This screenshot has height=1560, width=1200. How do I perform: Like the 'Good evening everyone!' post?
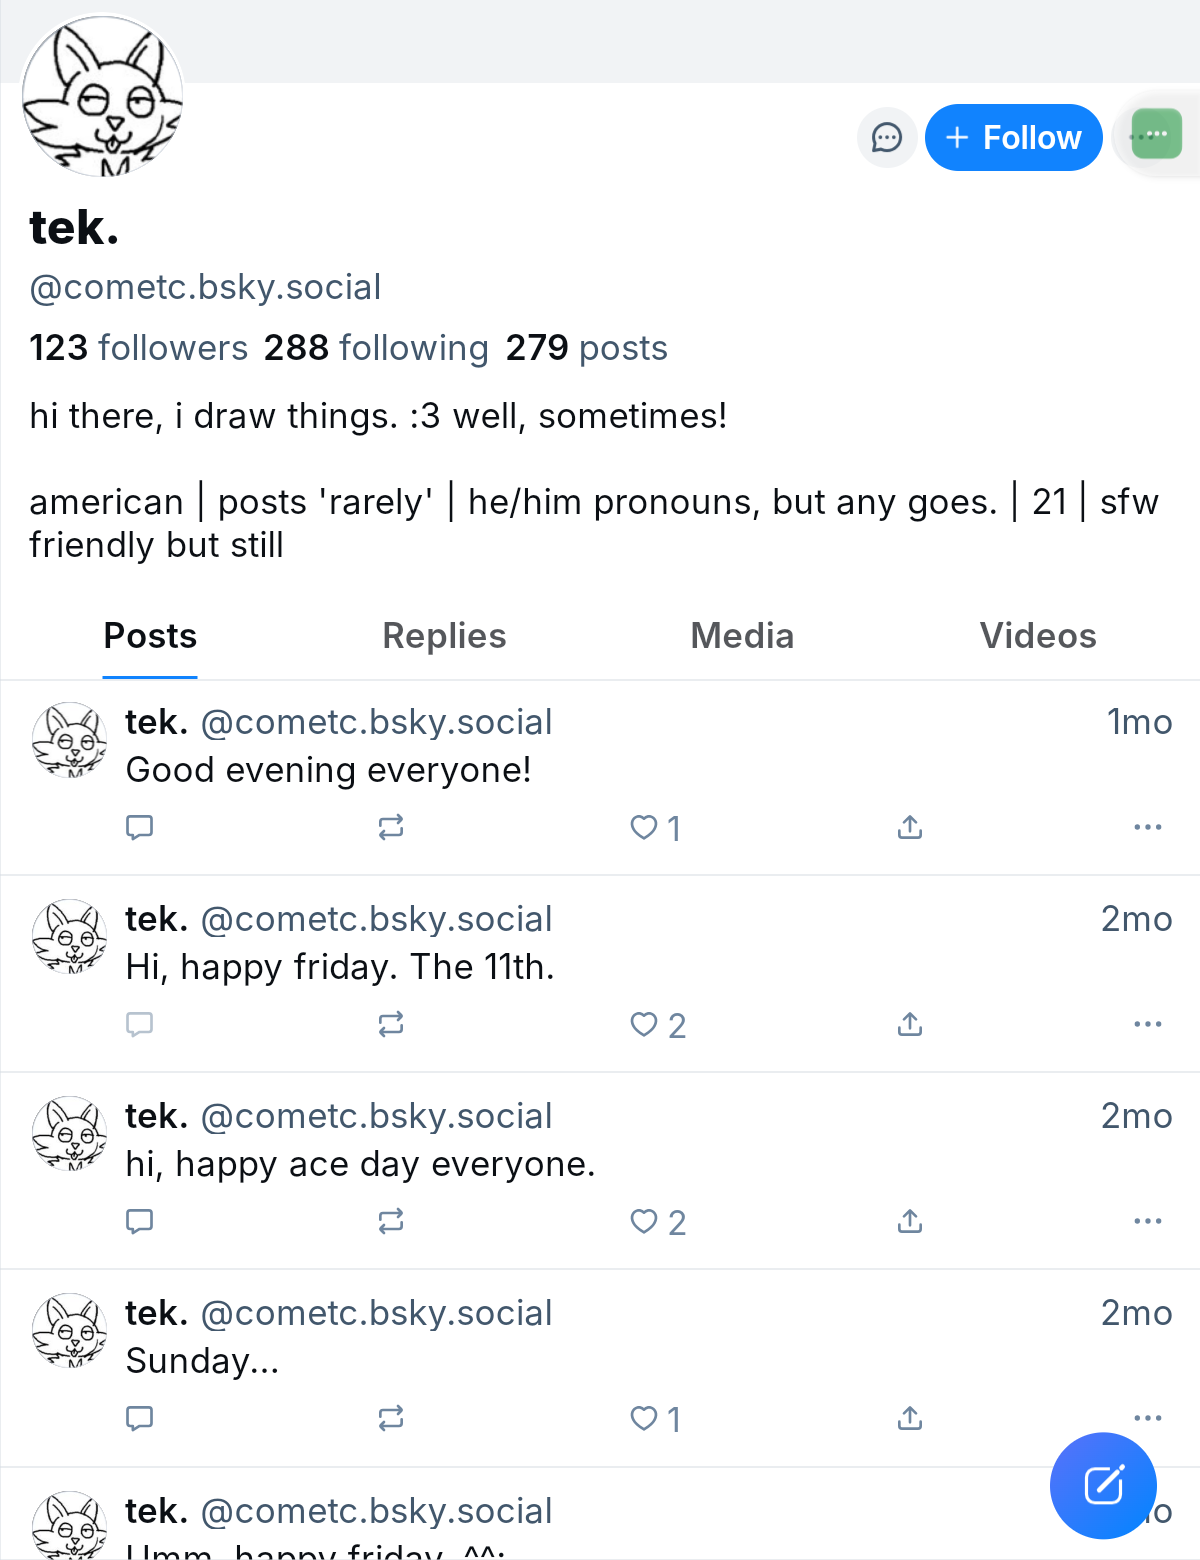pos(645,827)
